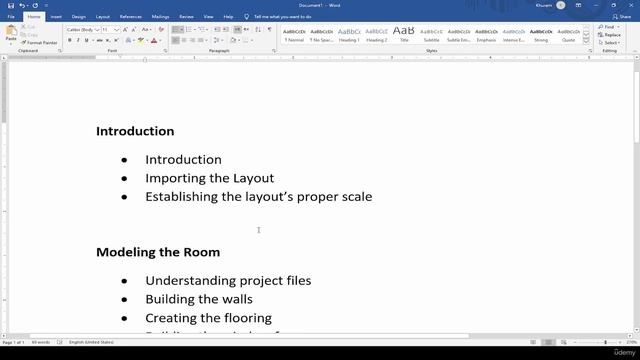Apply the red font color
Image resolution: width=640 pixels, height=360 pixels.
coord(154,40)
